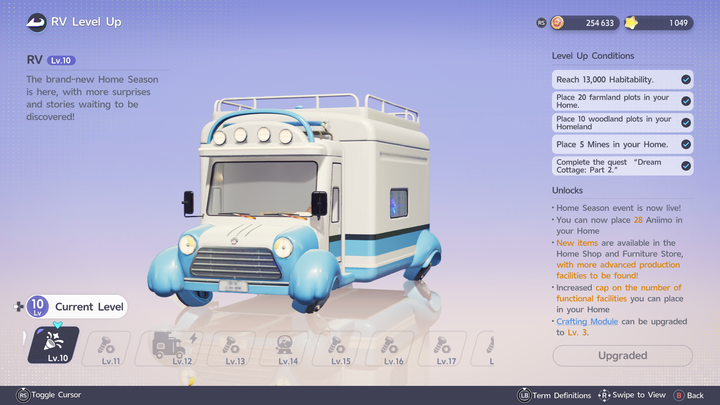720x405 pixels.
Task: Click the Unlocks heading
Action: coord(568,191)
